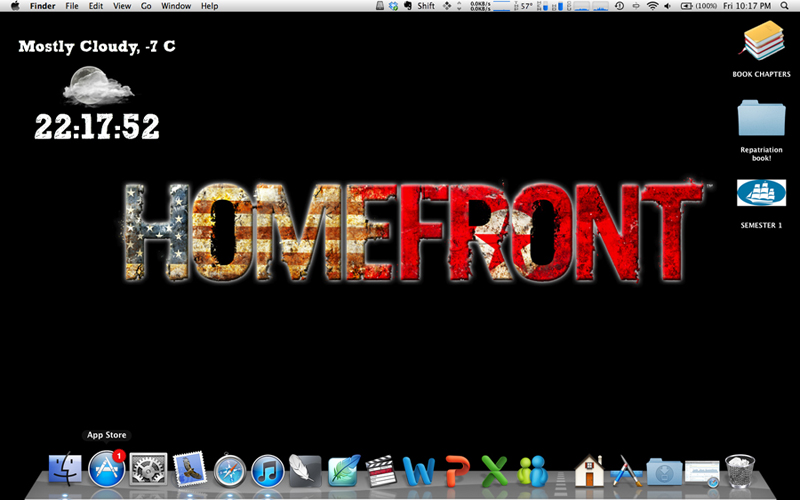The width and height of the screenshot is (800, 500).
Task: Click the 22:17:52 desktop clock
Action: click(97, 127)
